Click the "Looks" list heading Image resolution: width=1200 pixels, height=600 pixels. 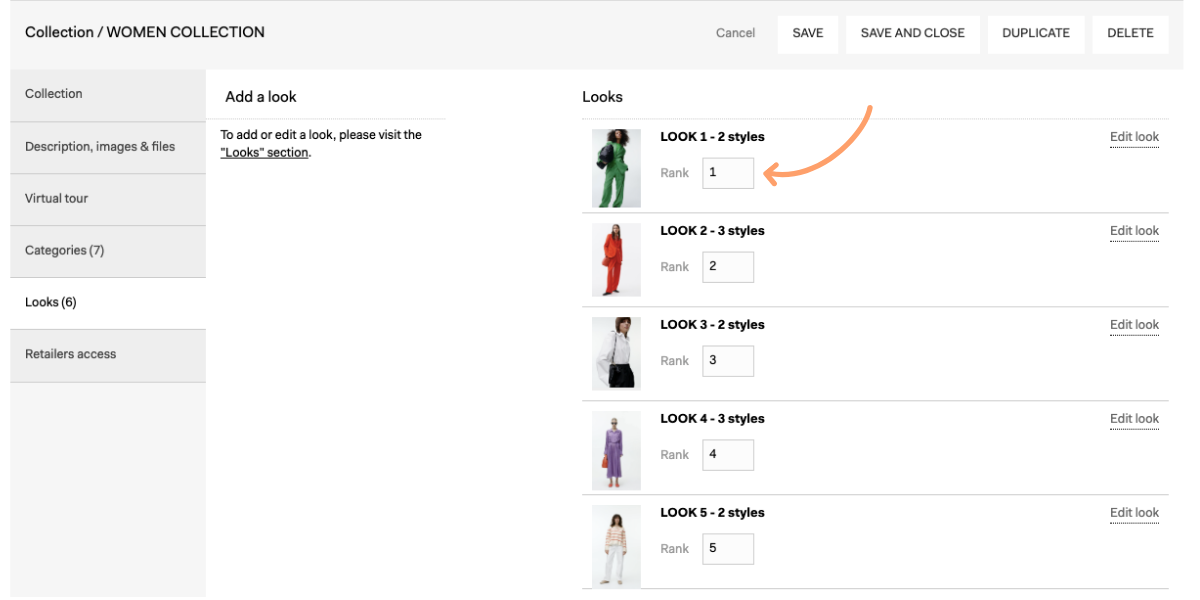[x=602, y=97]
